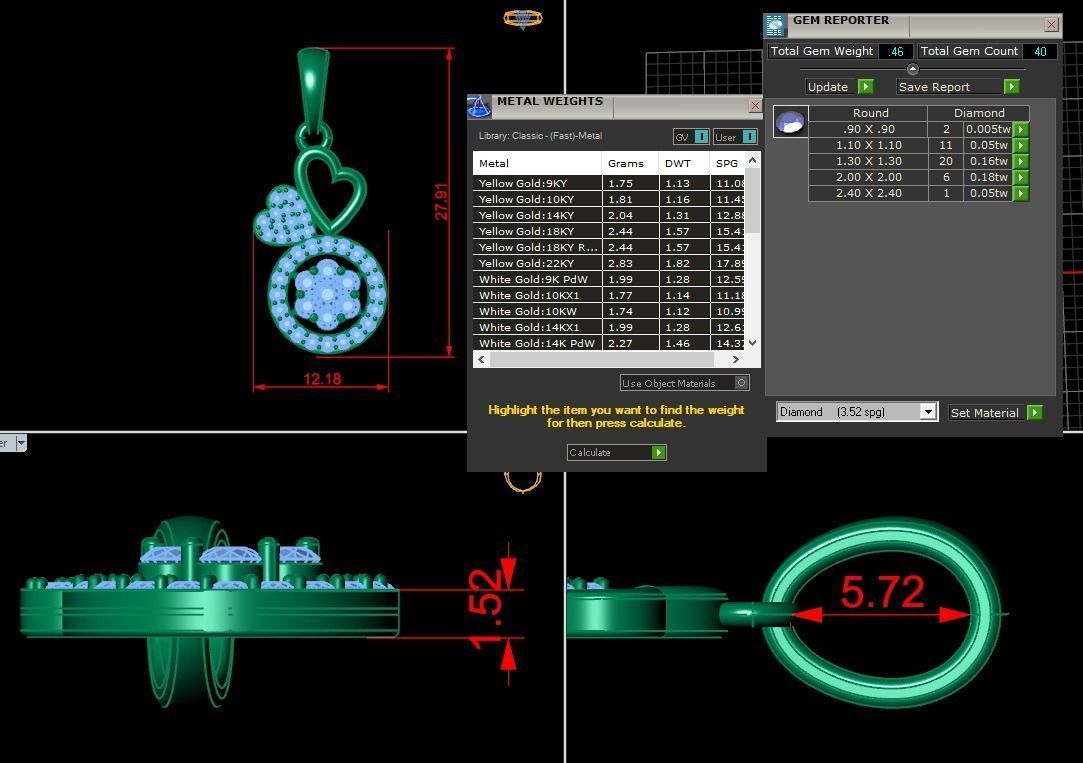This screenshot has width=1083, height=763.
Task: Select the White Gold:14KX1 row
Action: (x=608, y=327)
